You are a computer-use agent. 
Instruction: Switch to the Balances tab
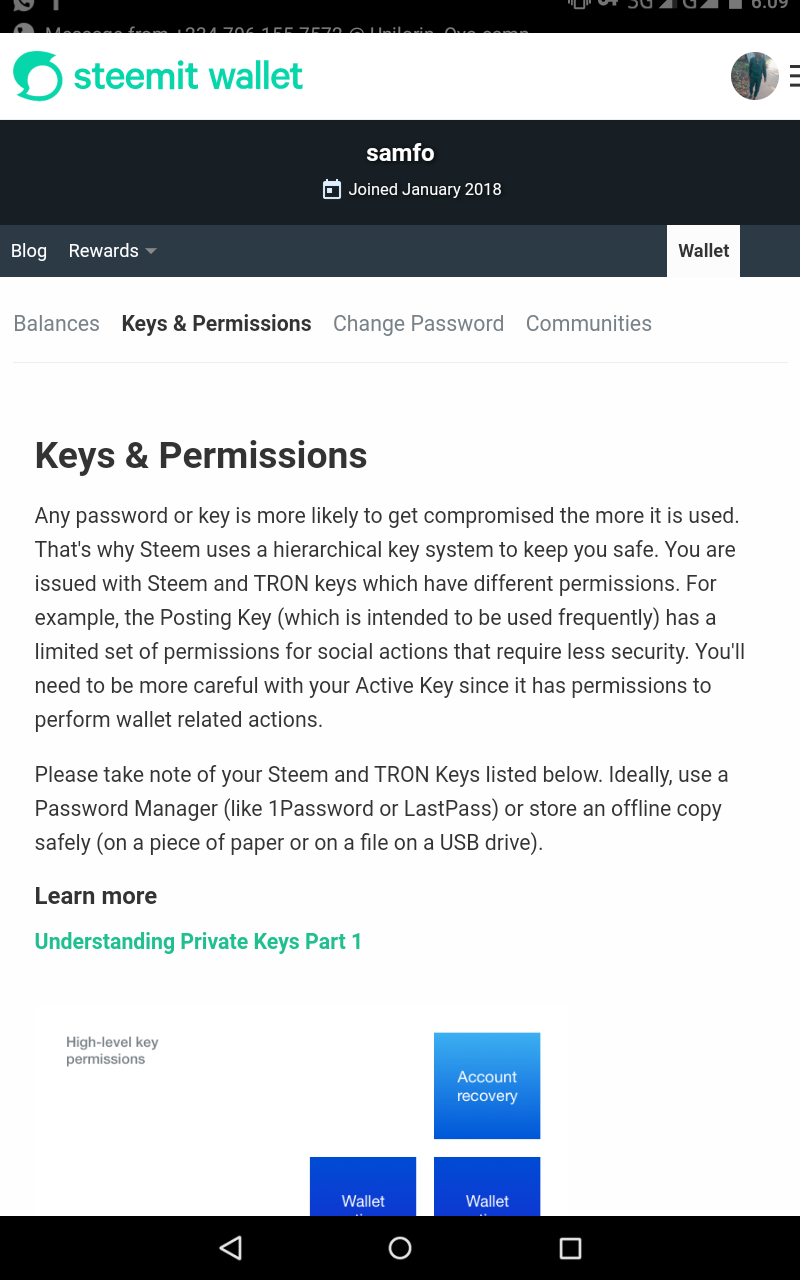(57, 324)
